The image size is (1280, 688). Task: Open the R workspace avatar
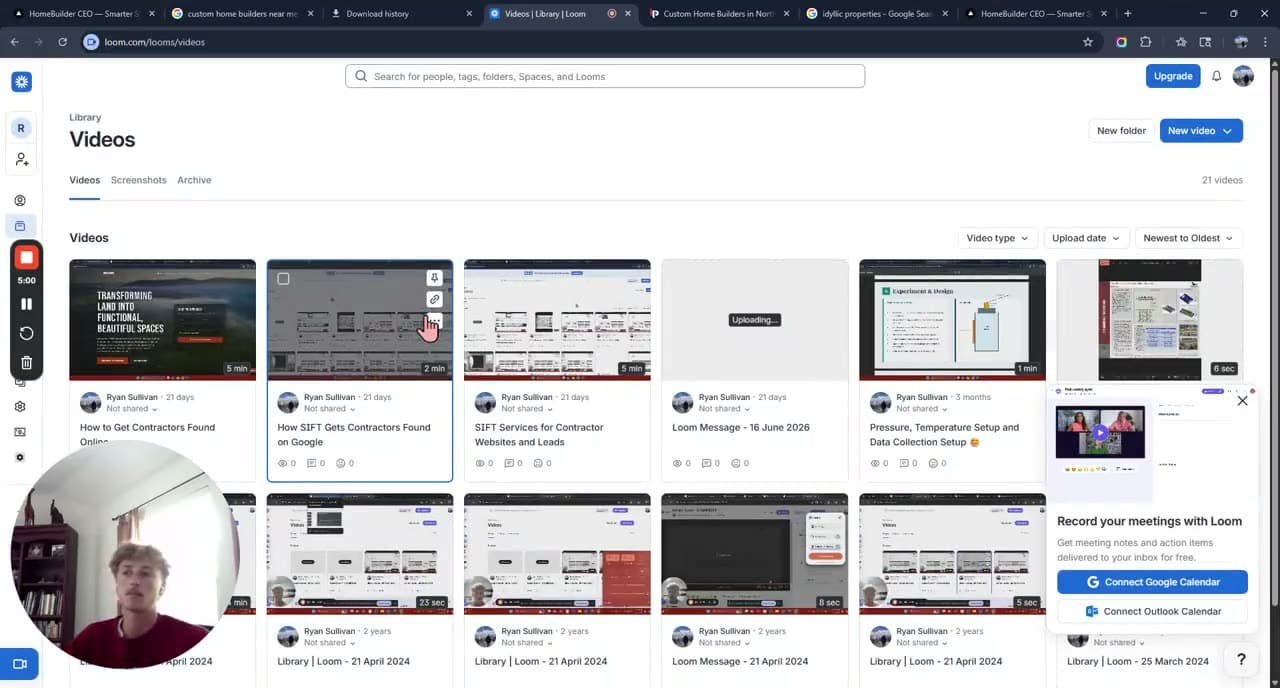(x=21, y=128)
